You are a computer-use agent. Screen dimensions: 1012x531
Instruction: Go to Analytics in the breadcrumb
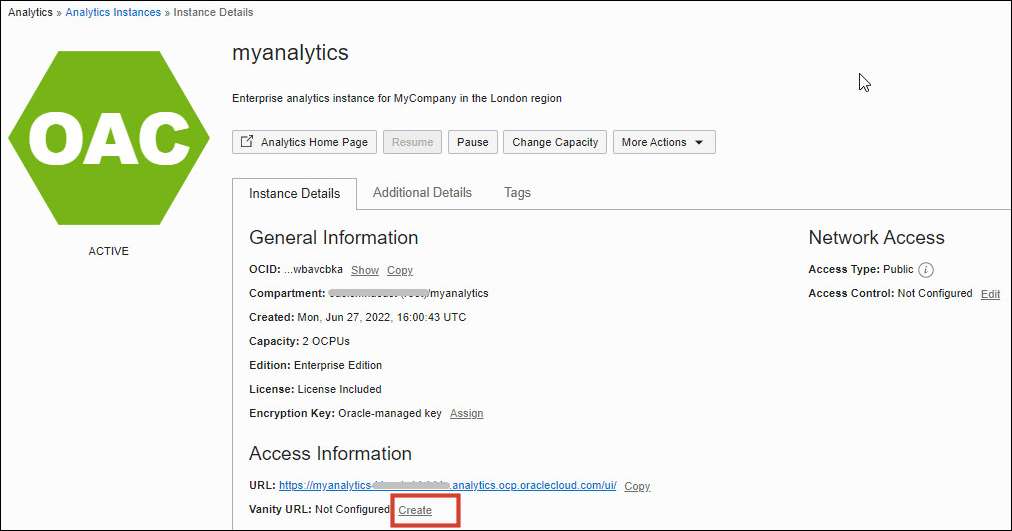click(x=30, y=13)
